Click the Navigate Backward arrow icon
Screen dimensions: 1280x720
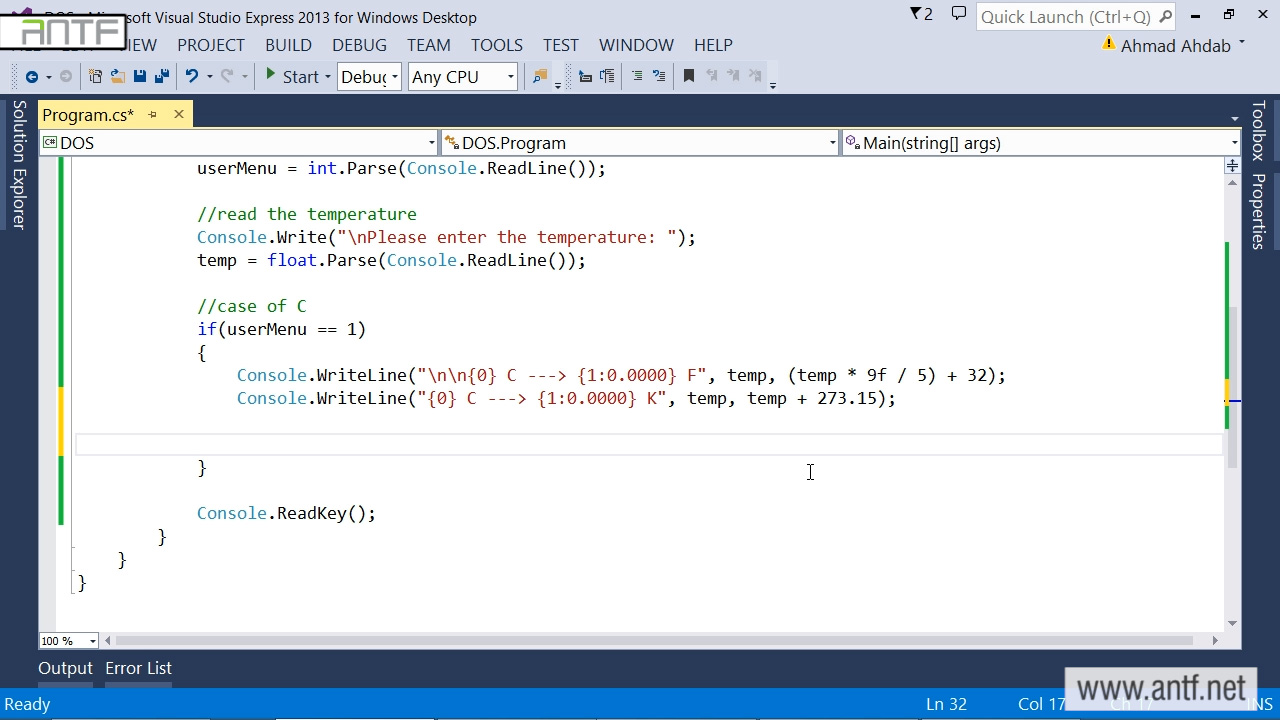(32, 77)
